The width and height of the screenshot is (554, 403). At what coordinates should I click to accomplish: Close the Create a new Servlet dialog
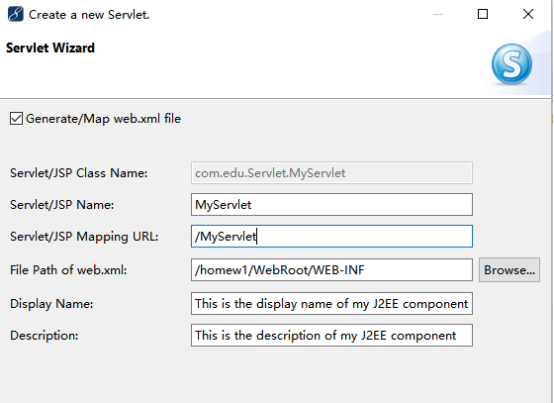(x=528, y=14)
